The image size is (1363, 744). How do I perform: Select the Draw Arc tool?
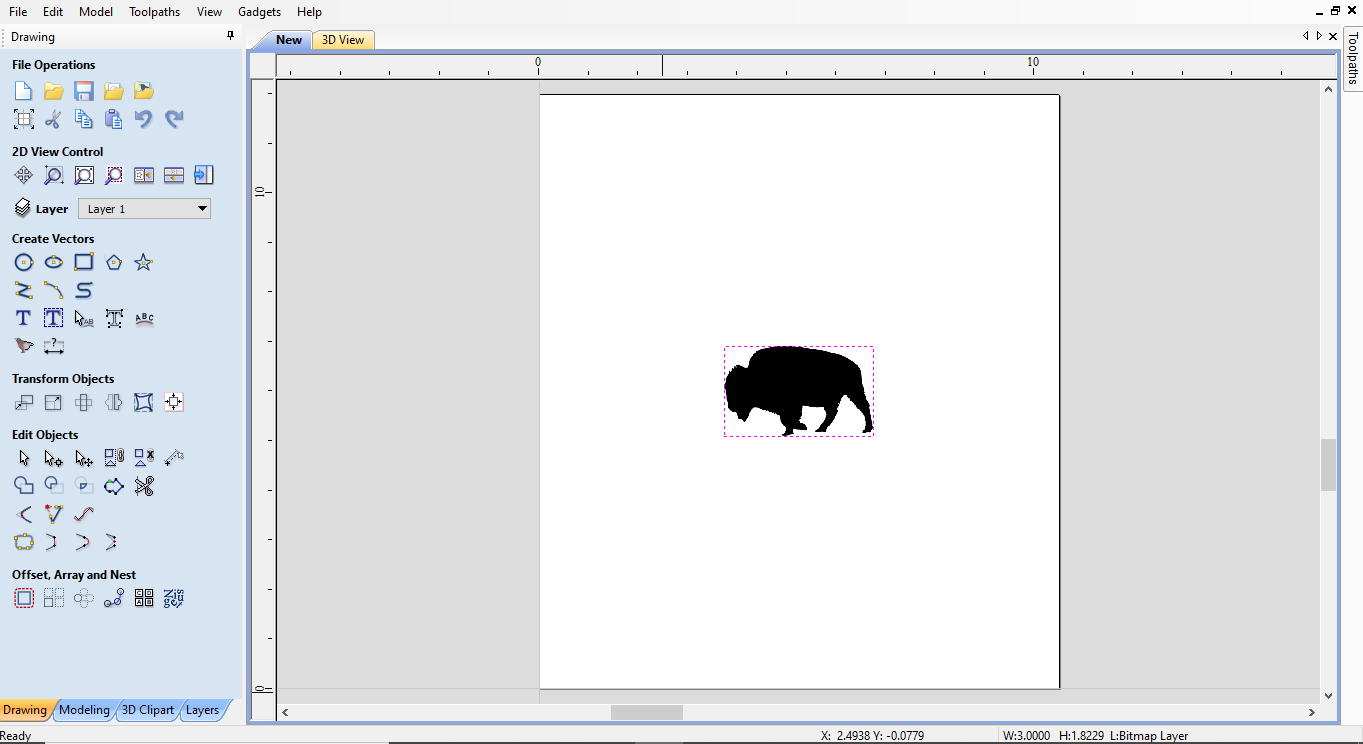[x=54, y=290]
